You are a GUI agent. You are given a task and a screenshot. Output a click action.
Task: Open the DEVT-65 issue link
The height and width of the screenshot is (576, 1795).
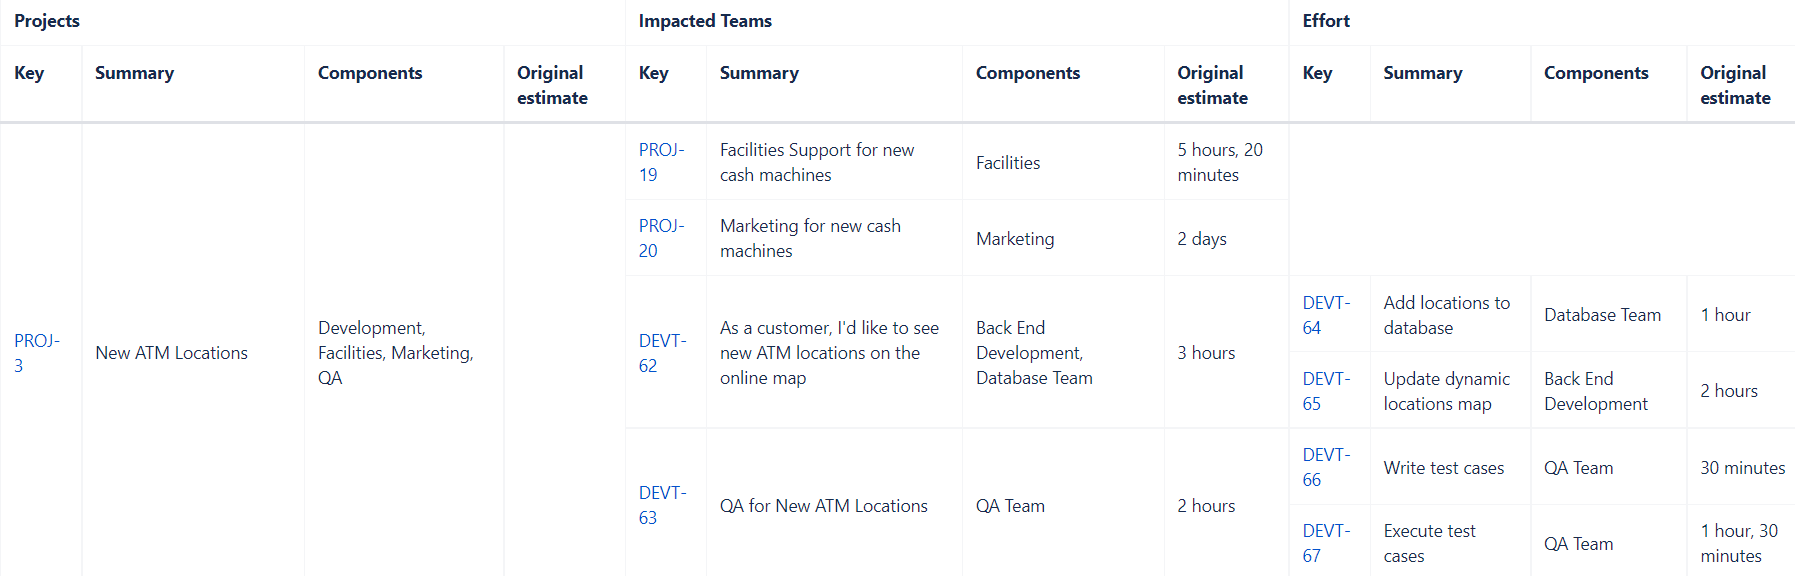(1326, 391)
